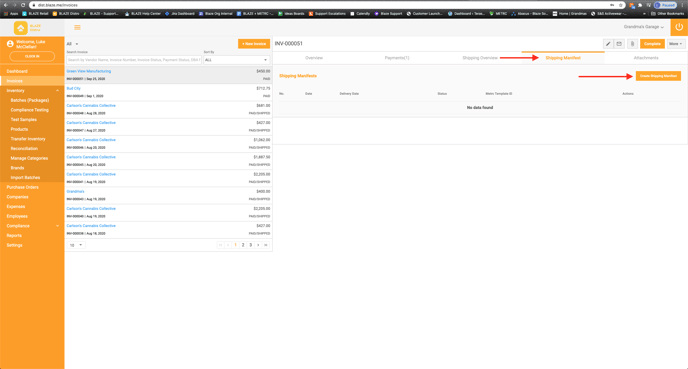
Task: Click the user avatar icon beside Welcome
Action: click(x=10, y=44)
